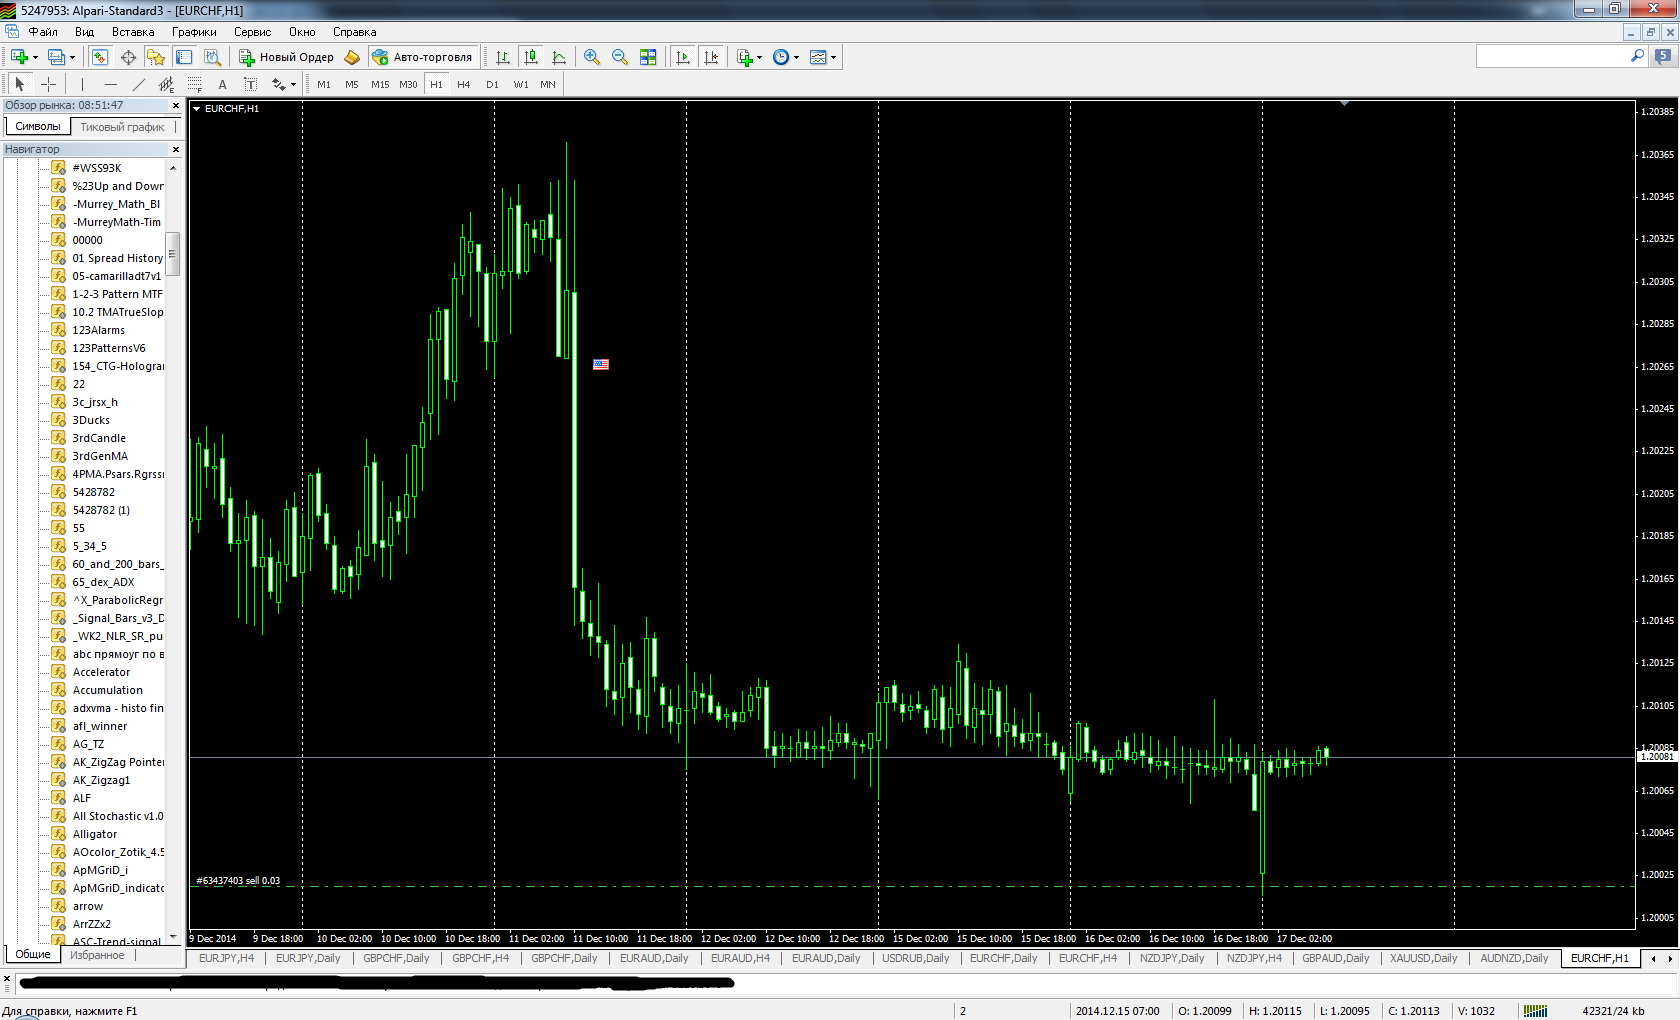This screenshot has width=1680, height=1020.
Task: Toggle the Market Watch window icon
Action: click(x=100, y=57)
